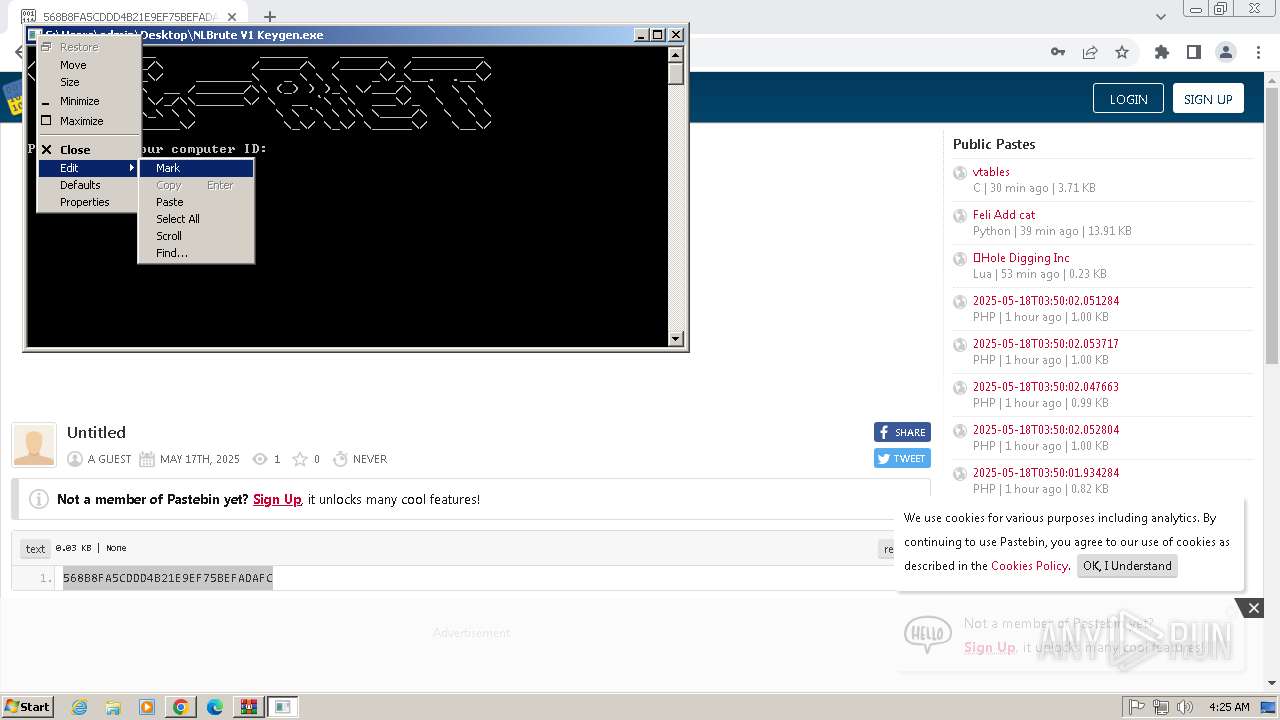Viewport: 1280px width, 720px height.
Task: Open the Chrome tab search chevron
Action: tap(1161, 17)
